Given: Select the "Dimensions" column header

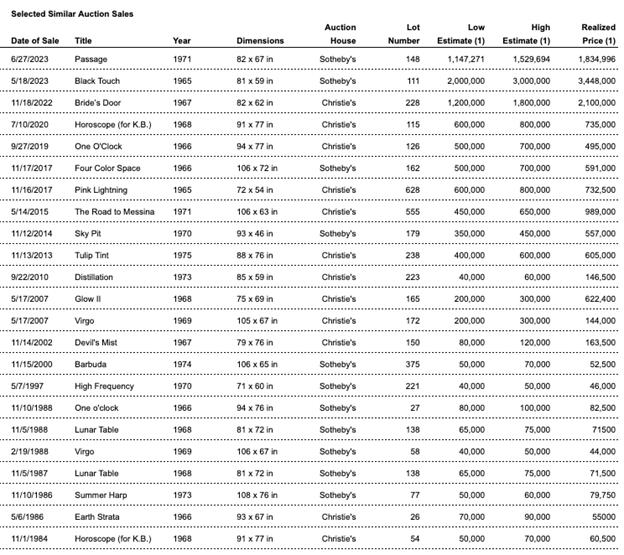Looking at the screenshot, I should [x=260, y=41].
